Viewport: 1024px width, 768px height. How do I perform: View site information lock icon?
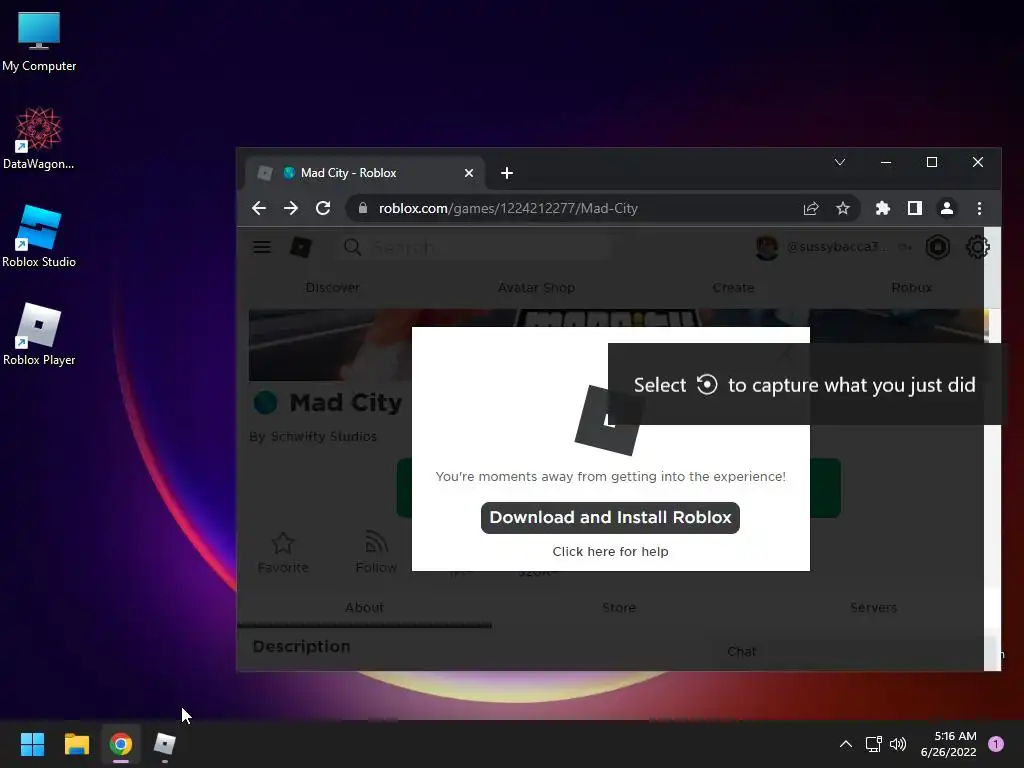click(363, 208)
